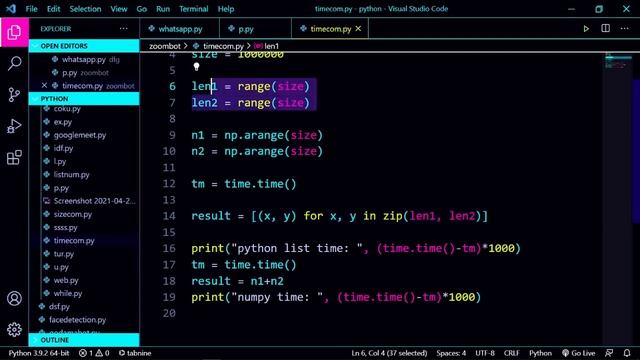Open whatsapp.py in Open Editors list
The width and height of the screenshot is (640, 360).
click(x=84, y=59)
